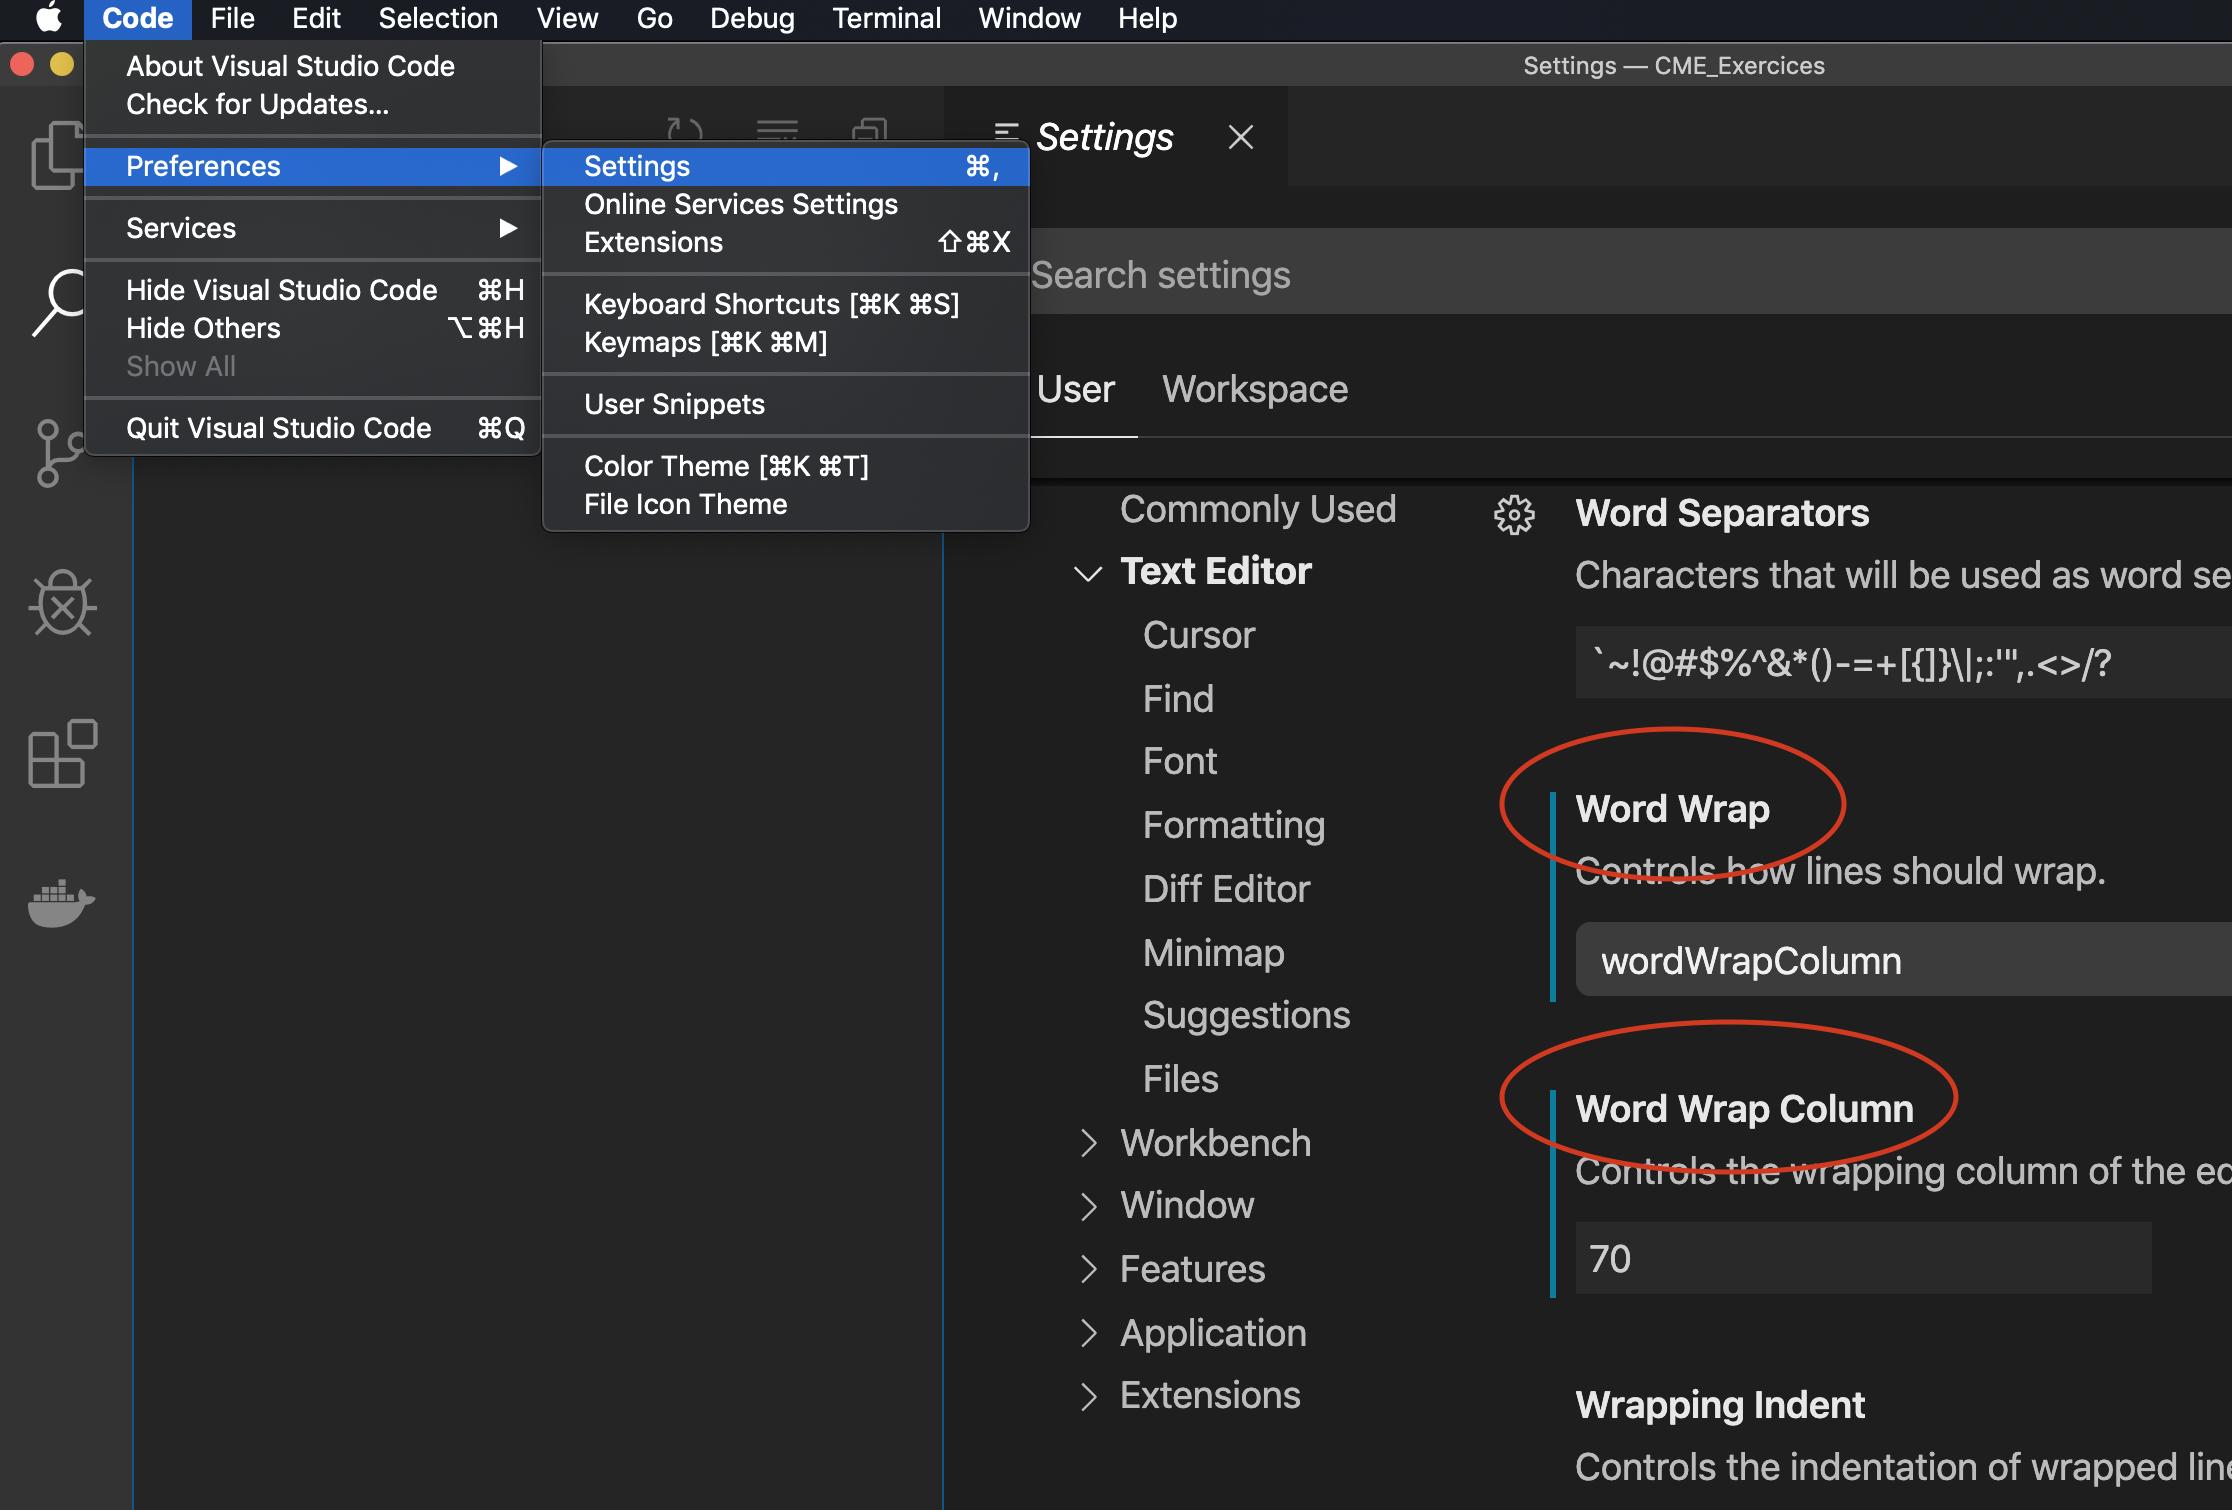Select Quit Visual Studio Code
Screen dimensions: 2232x1510
(313, 428)
